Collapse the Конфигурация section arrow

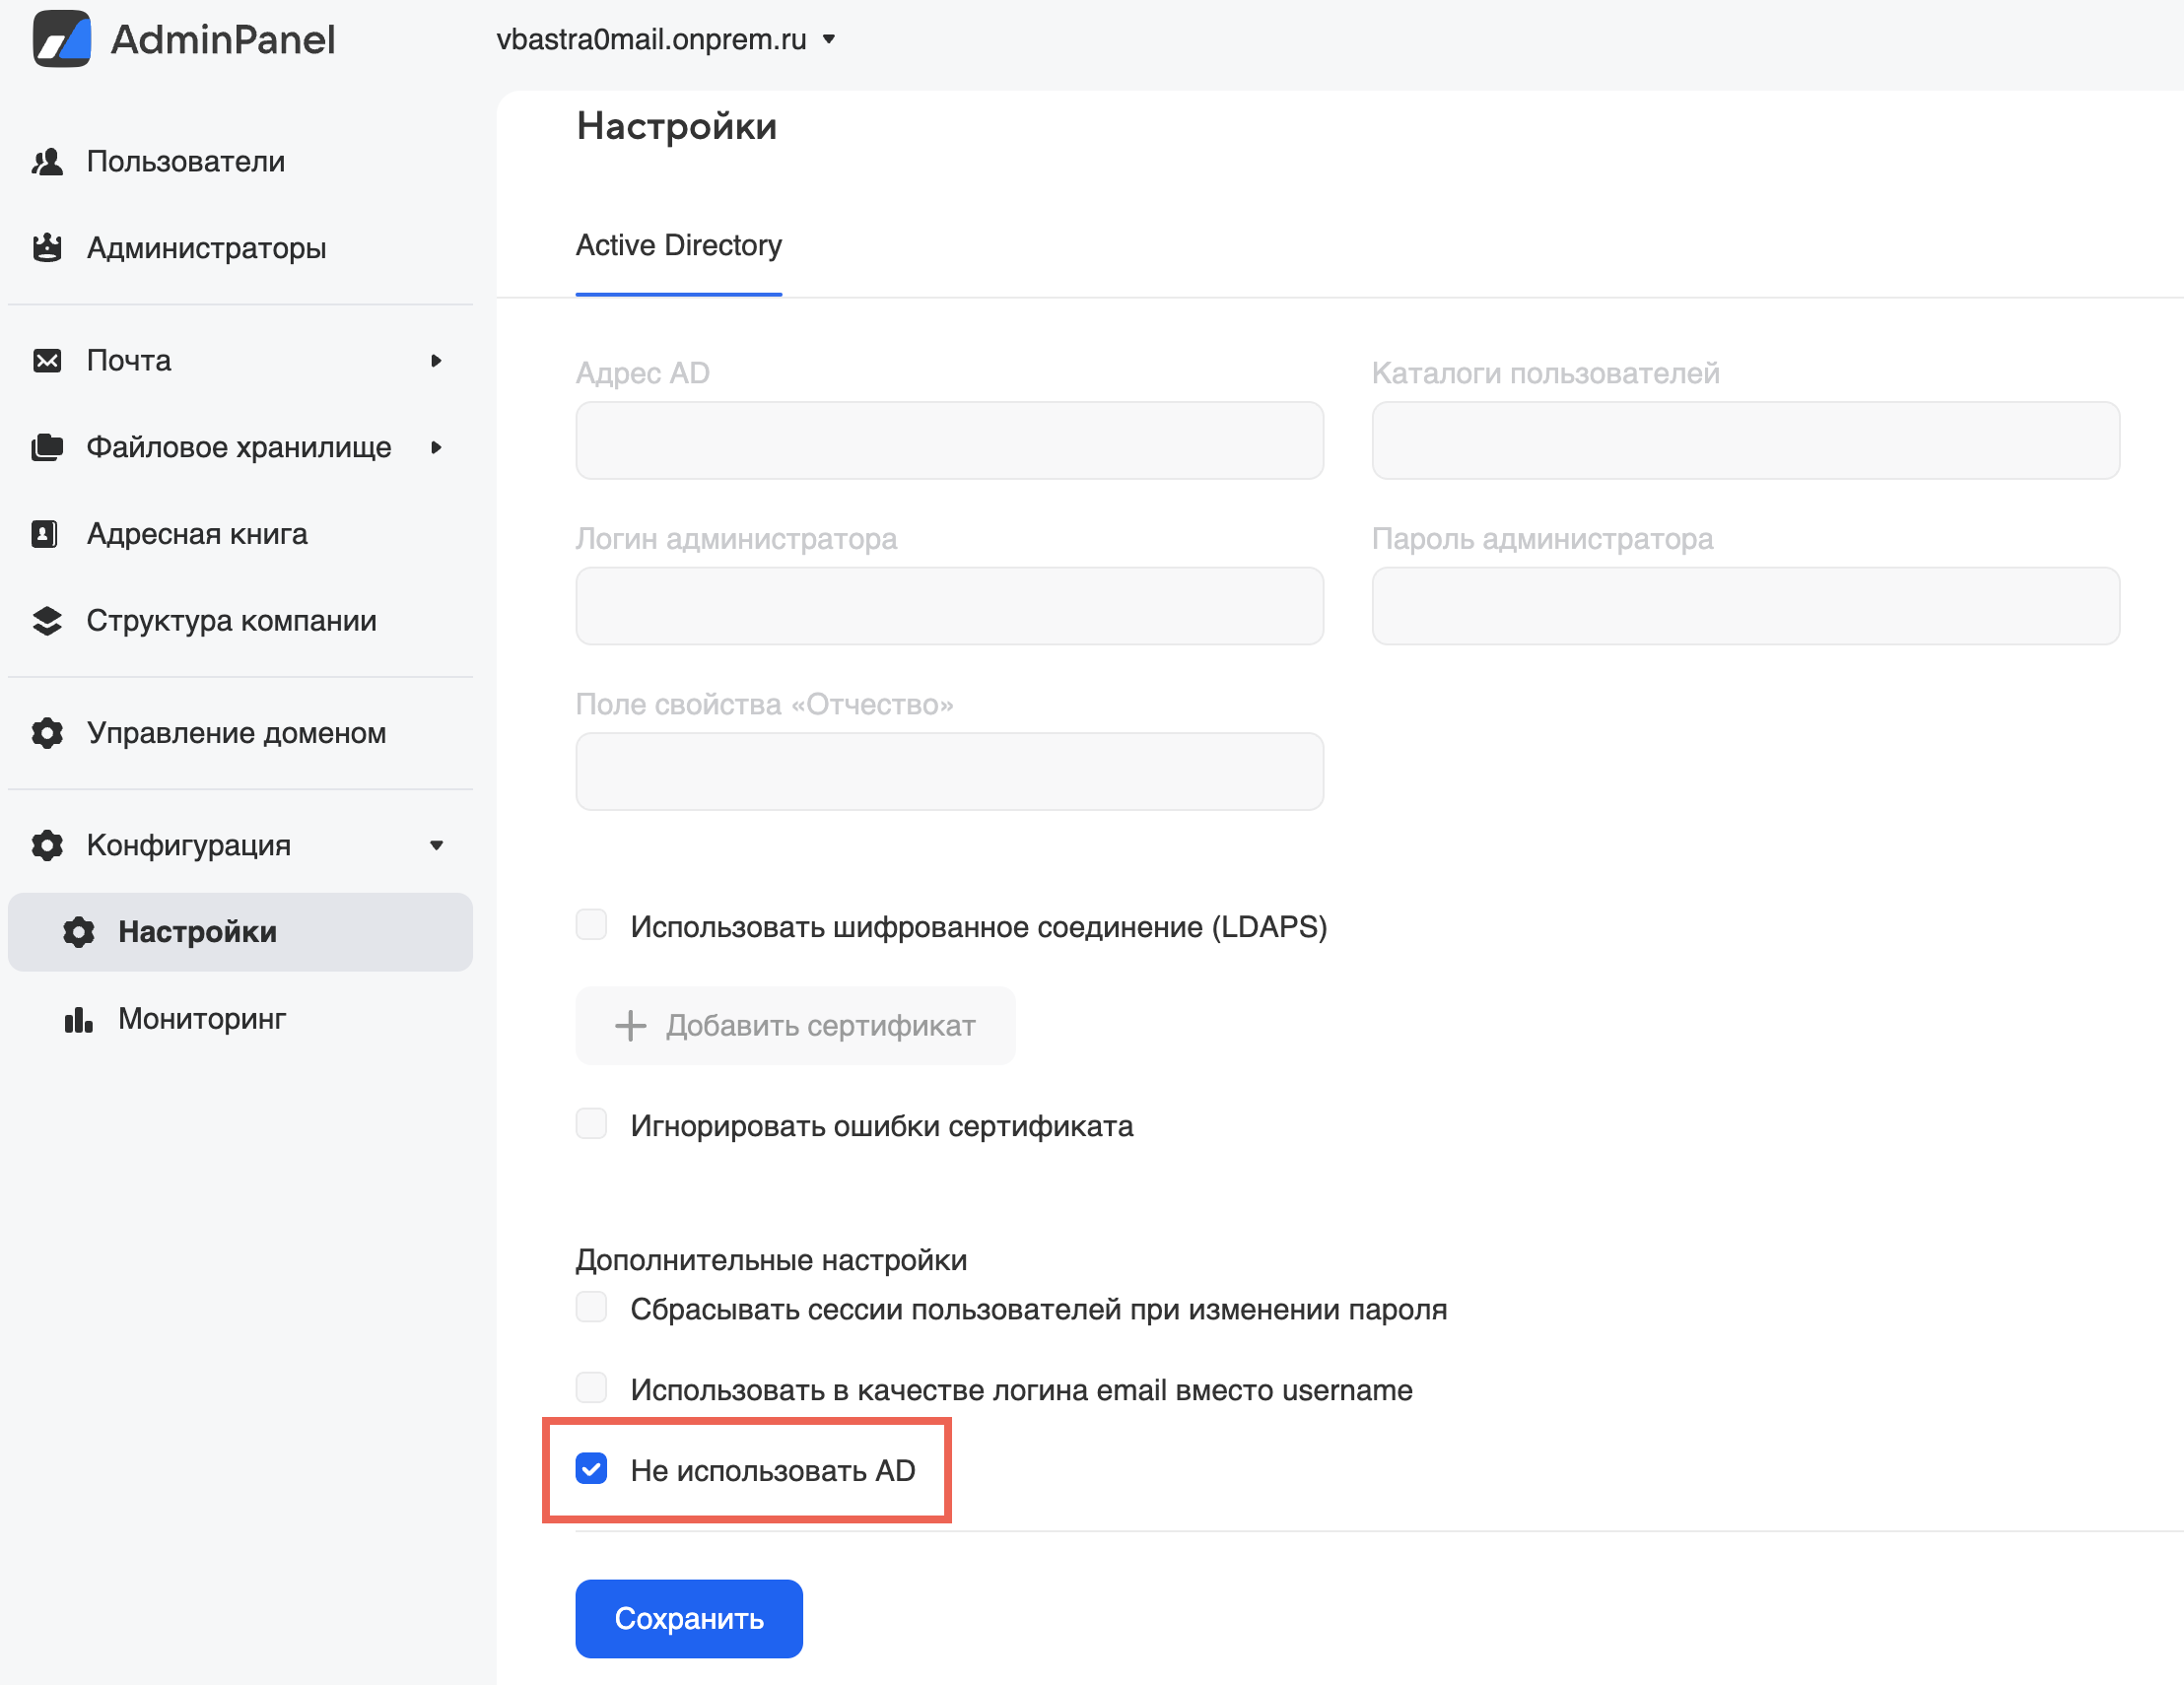tap(436, 845)
